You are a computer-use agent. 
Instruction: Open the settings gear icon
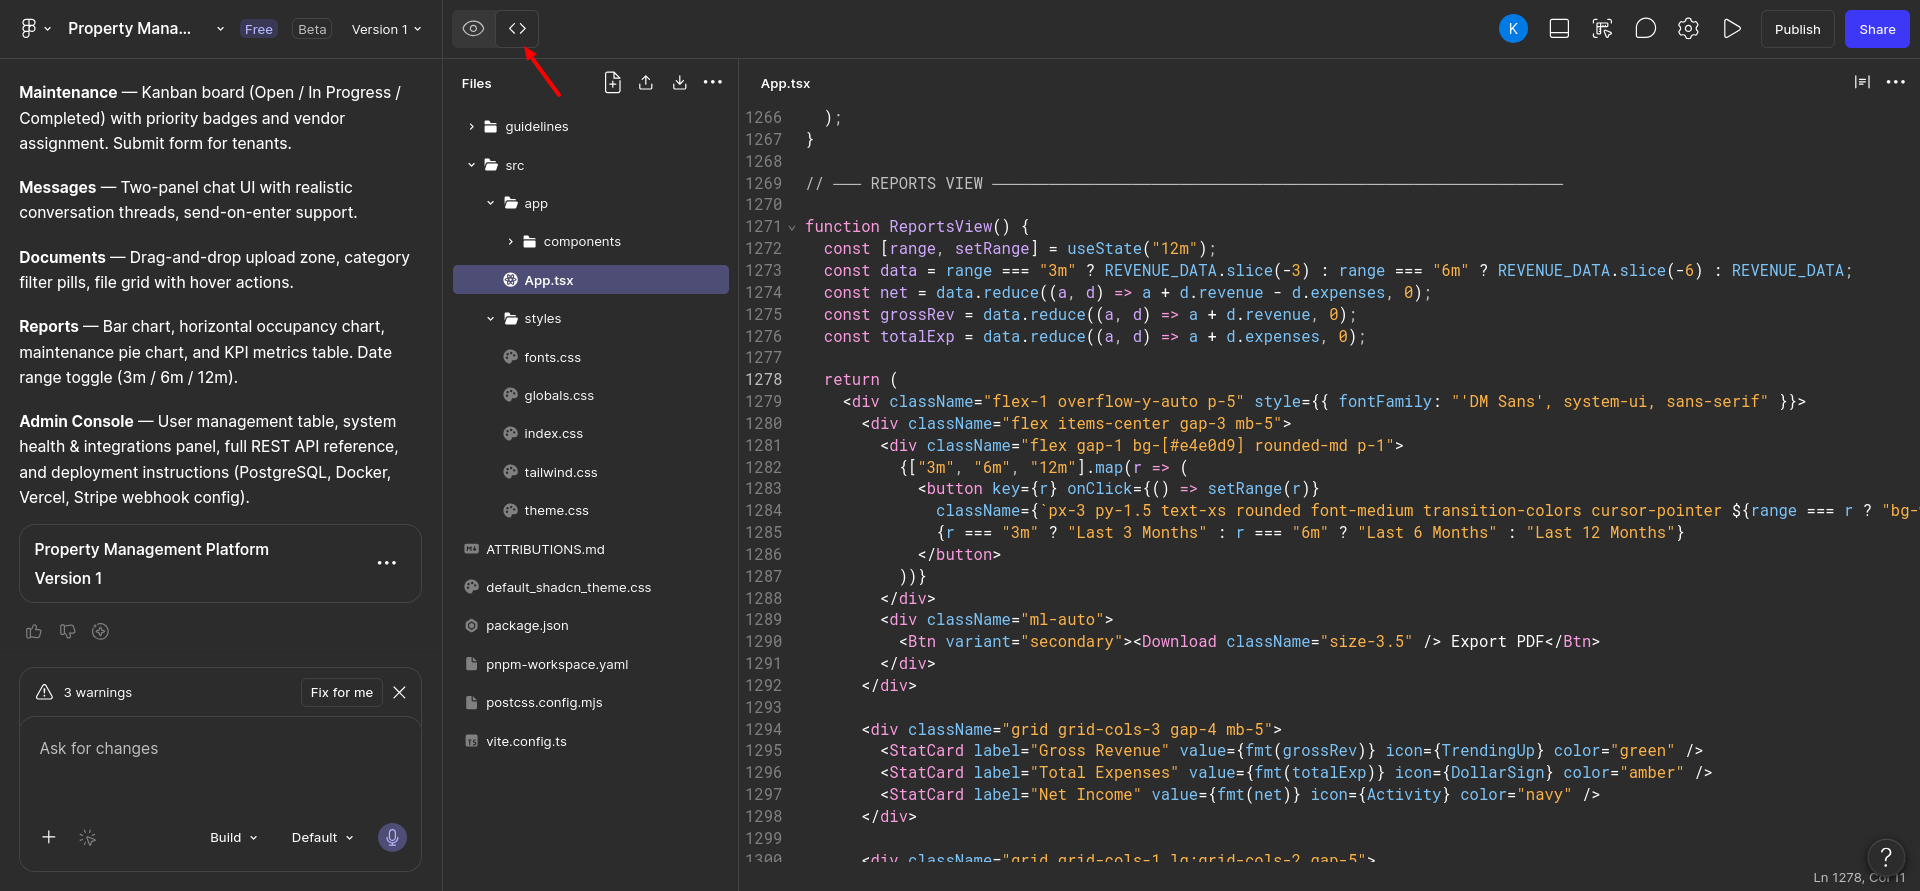[1688, 29]
